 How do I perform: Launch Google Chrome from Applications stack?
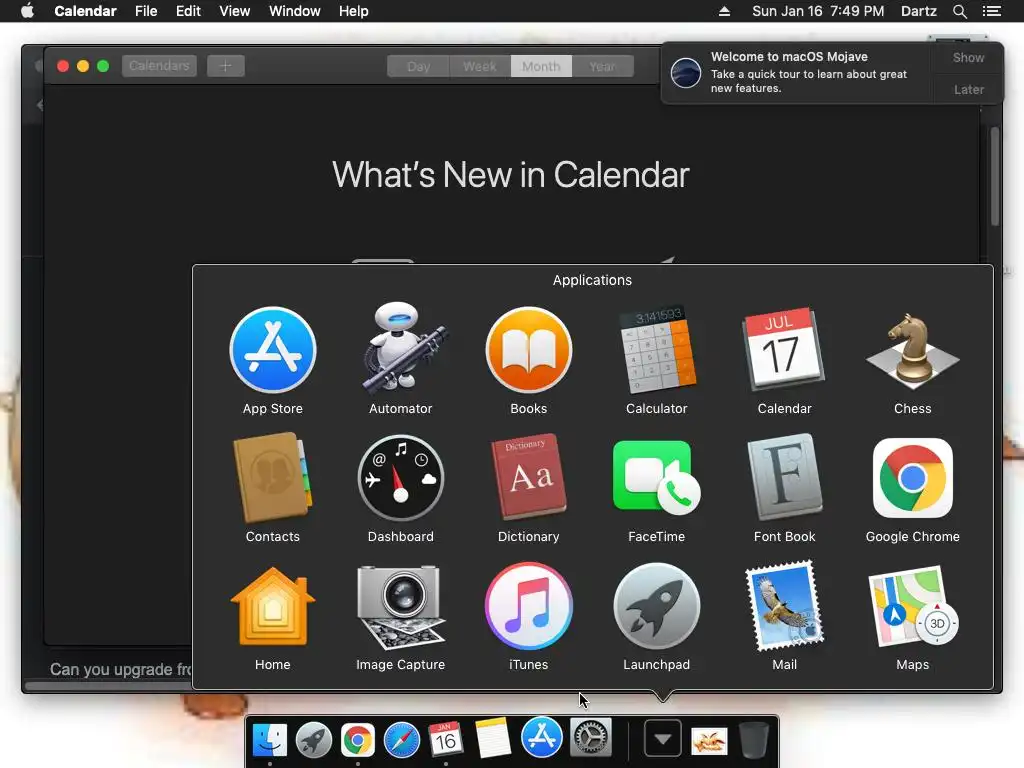point(912,478)
